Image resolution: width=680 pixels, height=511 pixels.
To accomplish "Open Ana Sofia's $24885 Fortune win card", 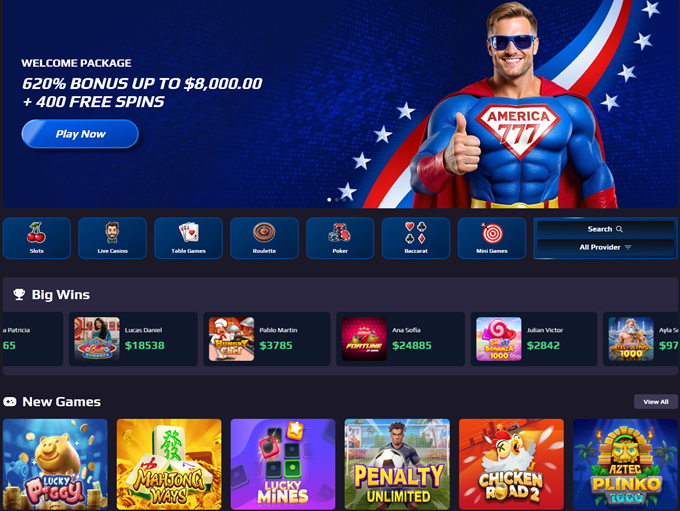I will click(x=400, y=339).
